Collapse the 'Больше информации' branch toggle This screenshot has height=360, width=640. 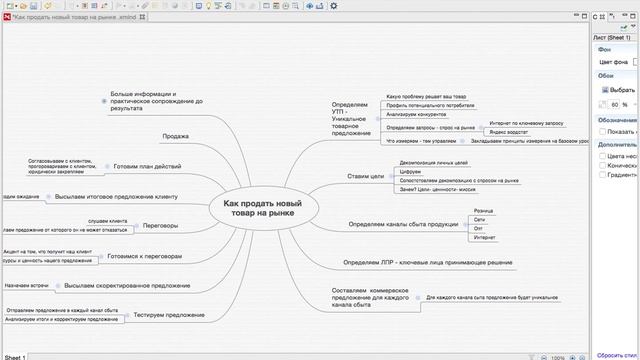click(104, 101)
